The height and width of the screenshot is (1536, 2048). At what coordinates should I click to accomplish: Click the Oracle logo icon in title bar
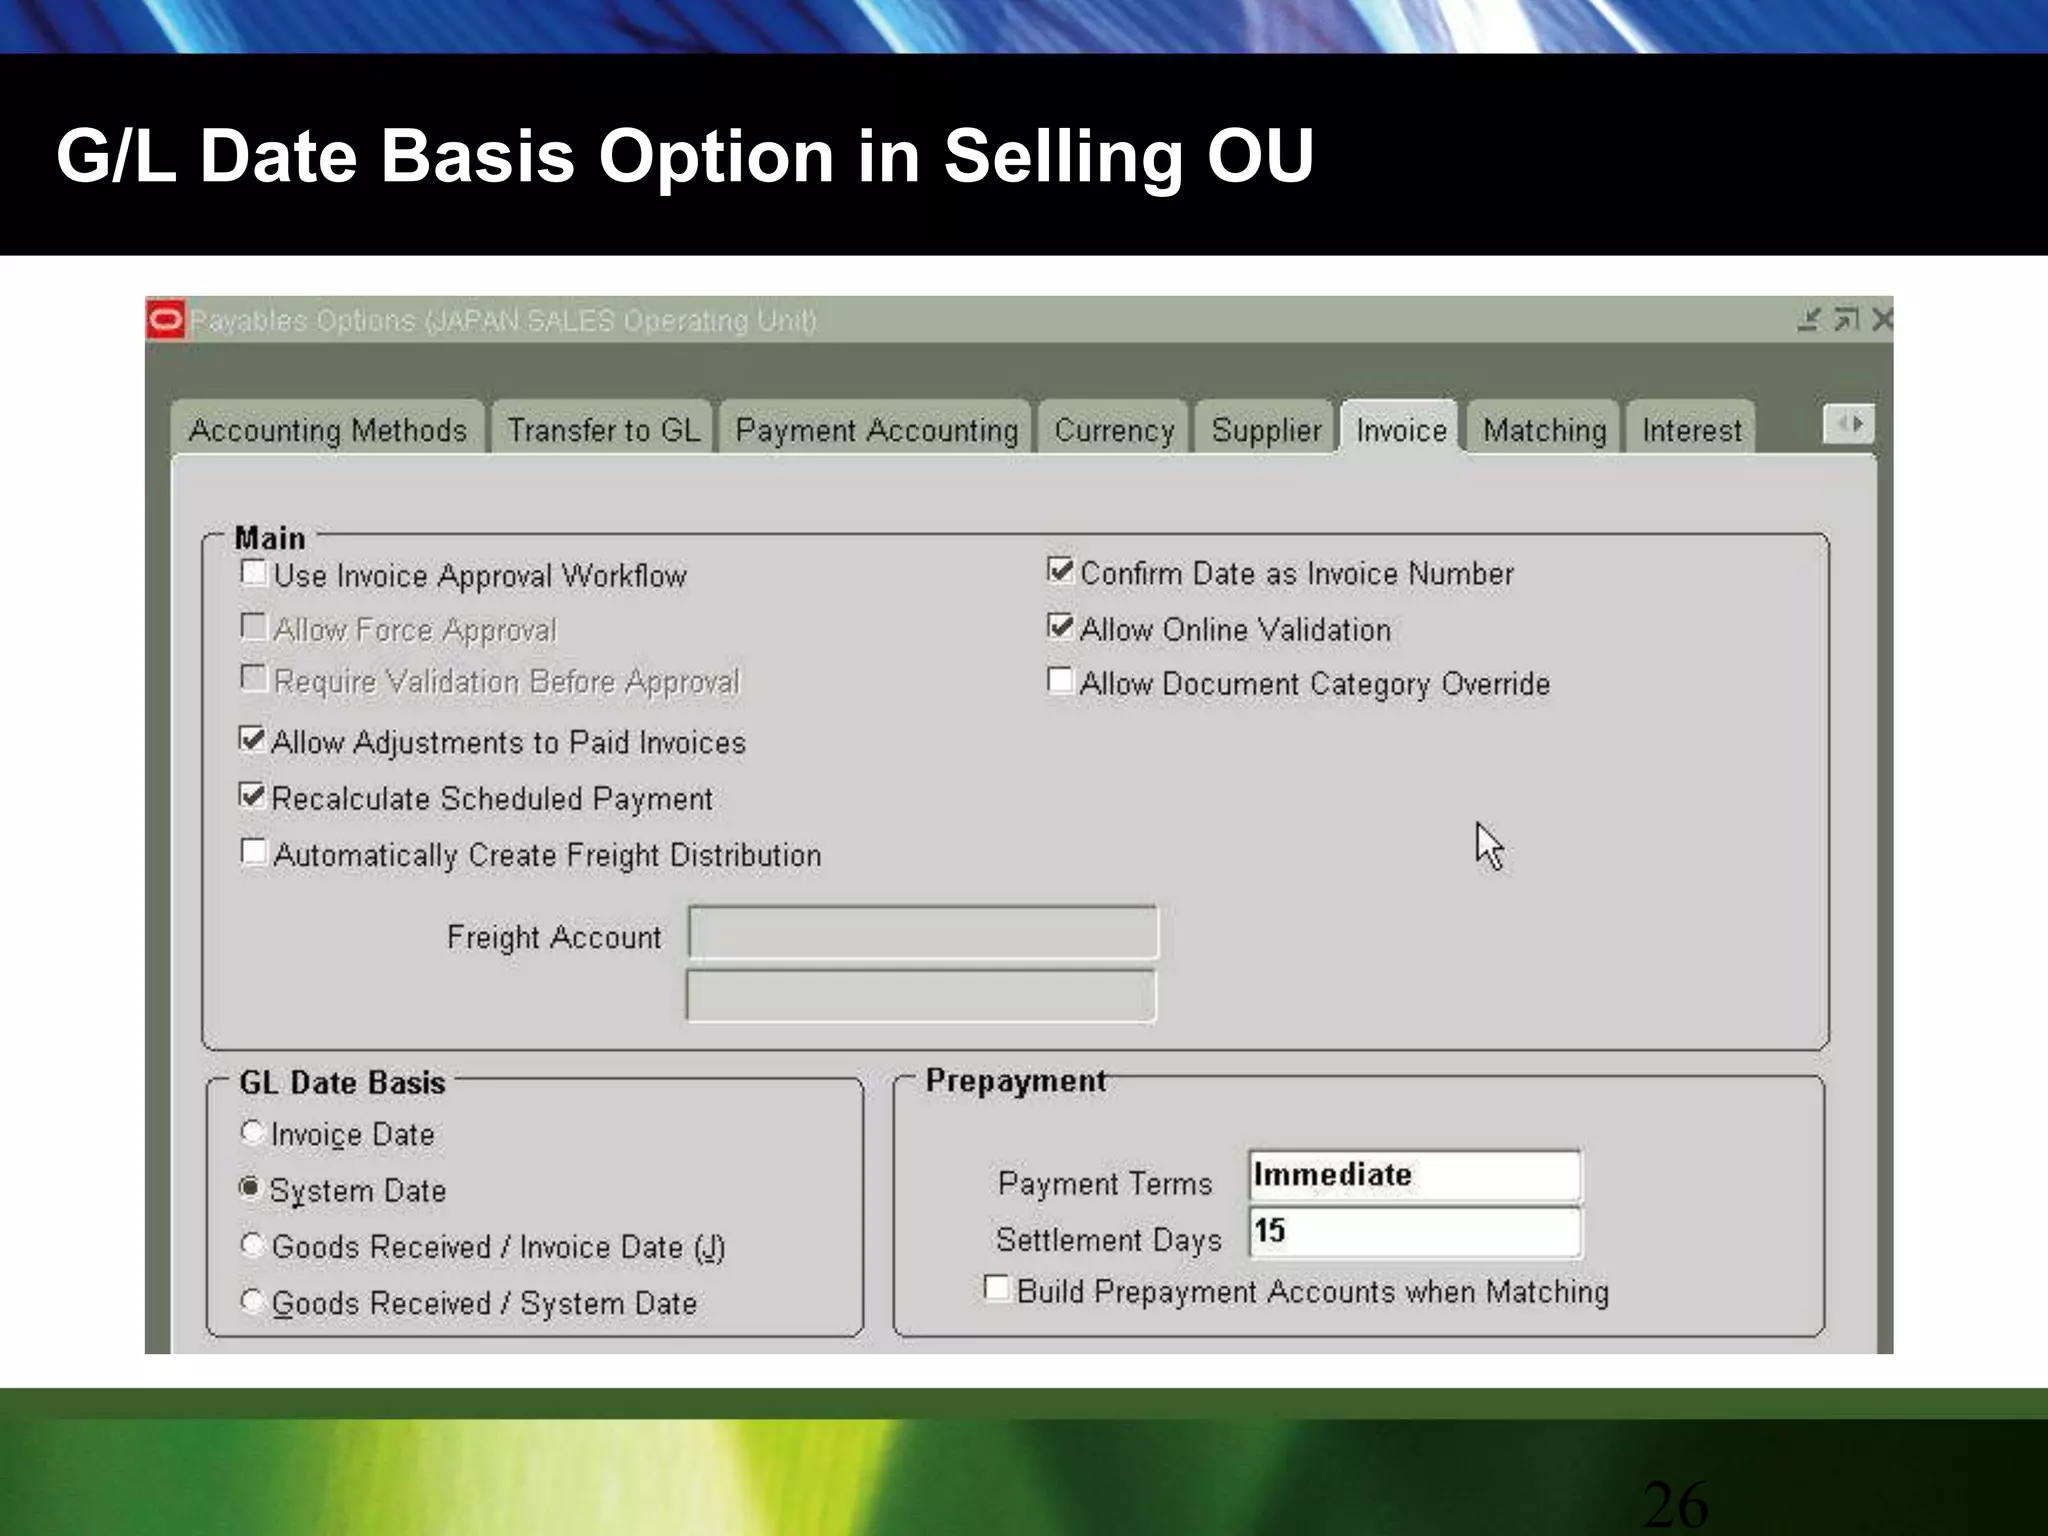(166, 320)
